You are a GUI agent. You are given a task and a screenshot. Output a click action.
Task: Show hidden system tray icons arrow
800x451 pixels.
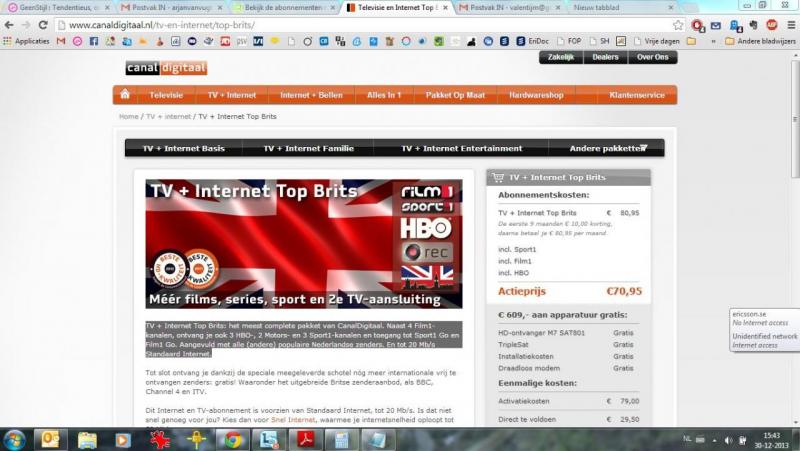714,440
